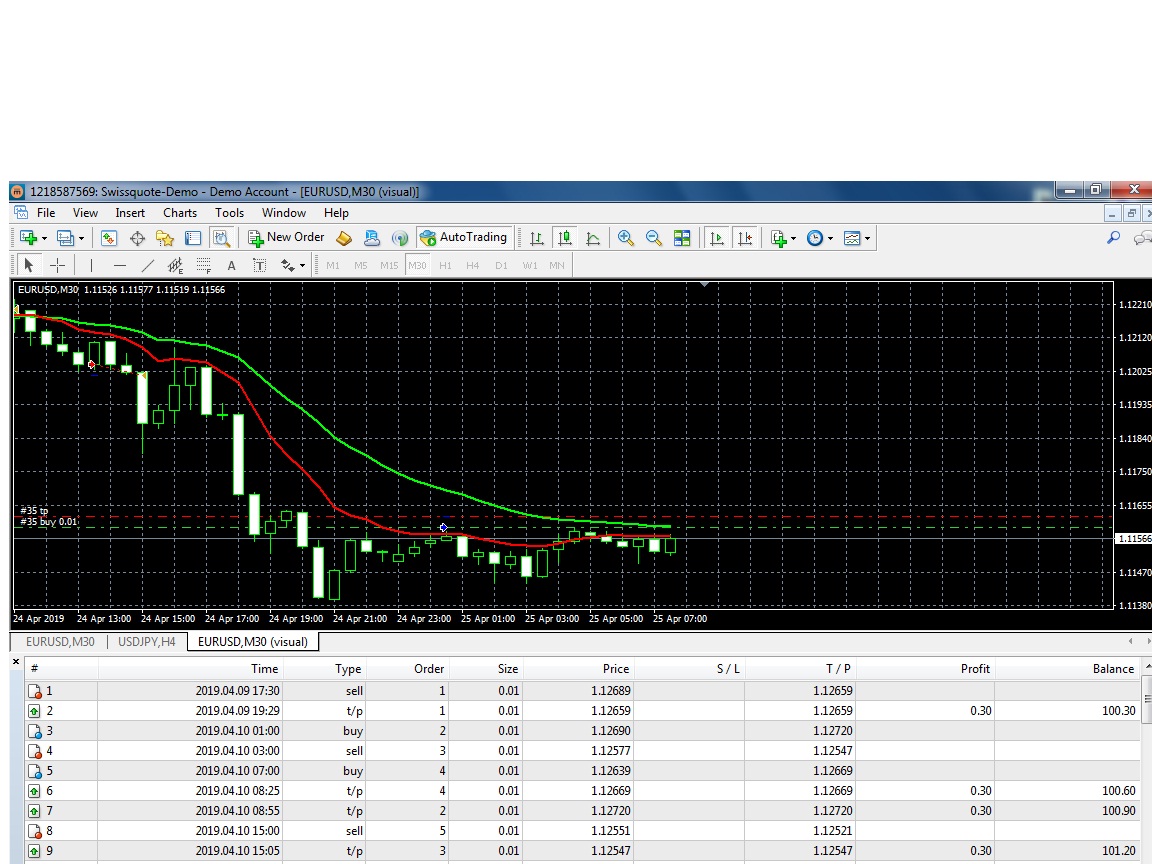
Task: Switch to the USDJPY,H4 chart tab
Action: coord(147,641)
